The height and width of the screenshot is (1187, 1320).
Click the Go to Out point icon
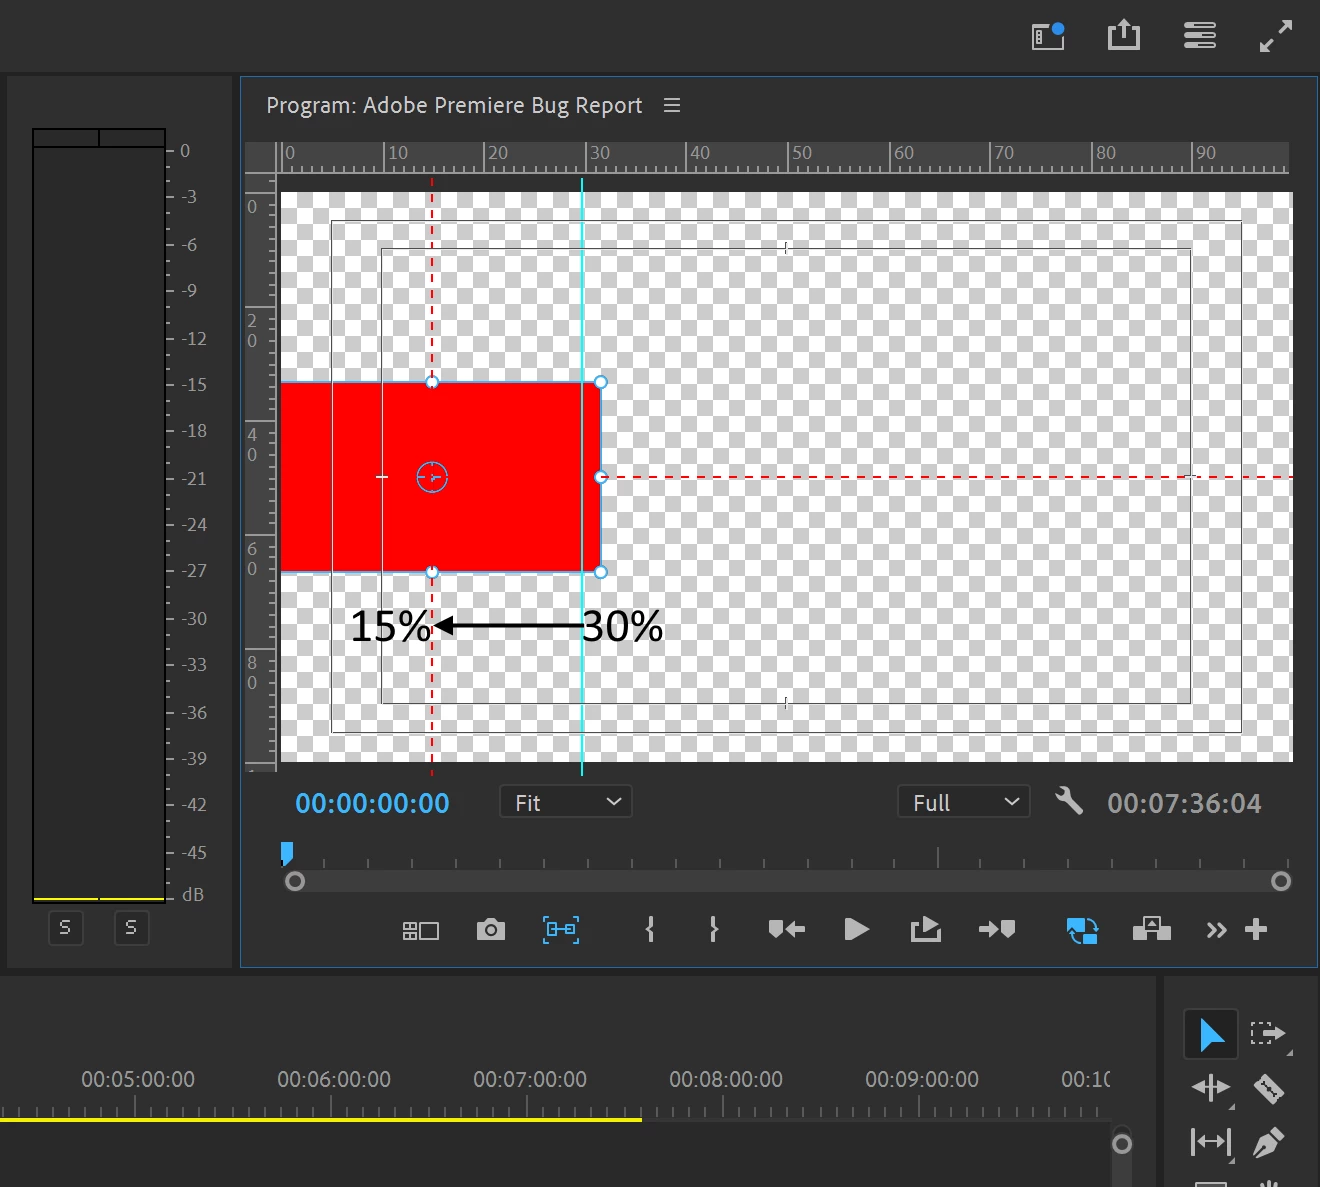[997, 930]
